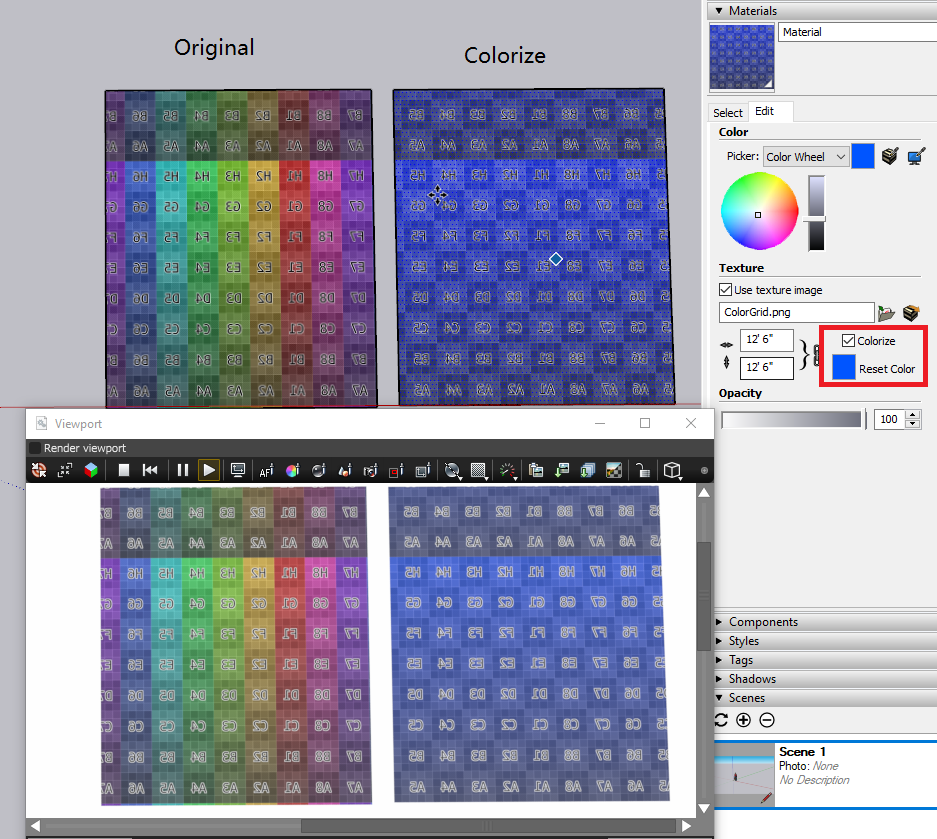The image size is (937, 839).
Task: Click match color of object in model icon
Action: coord(890,157)
